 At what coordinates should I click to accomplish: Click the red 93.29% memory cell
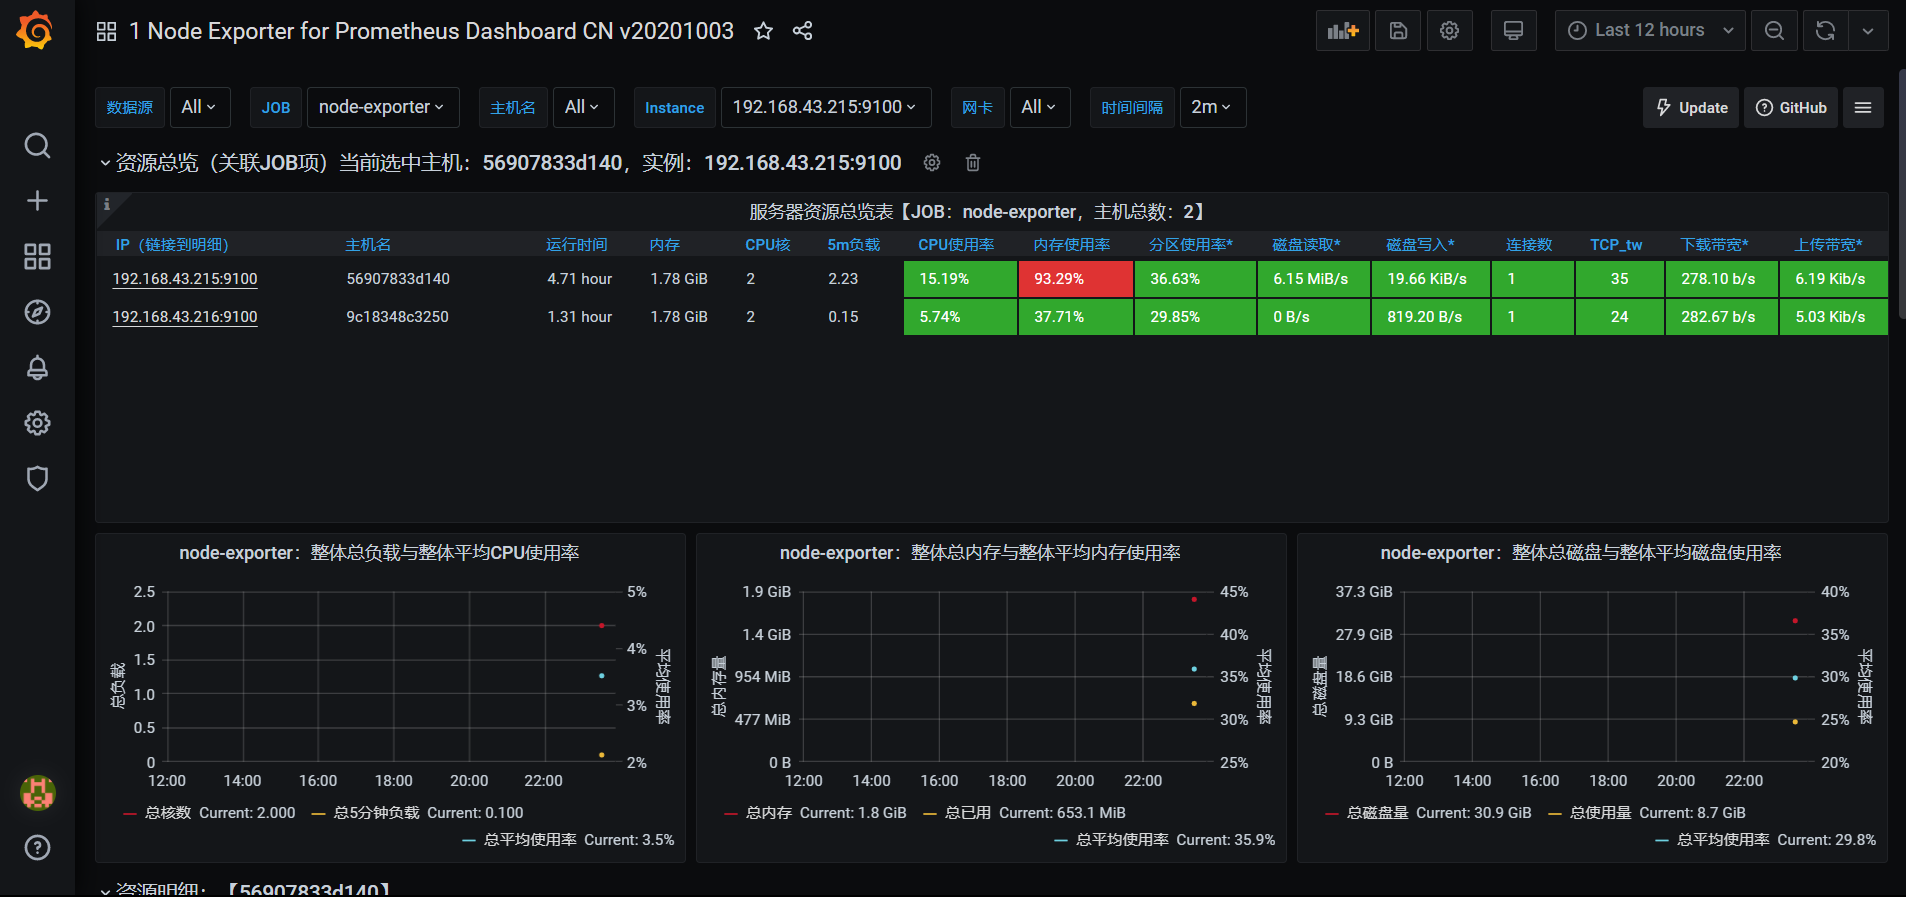(1075, 279)
